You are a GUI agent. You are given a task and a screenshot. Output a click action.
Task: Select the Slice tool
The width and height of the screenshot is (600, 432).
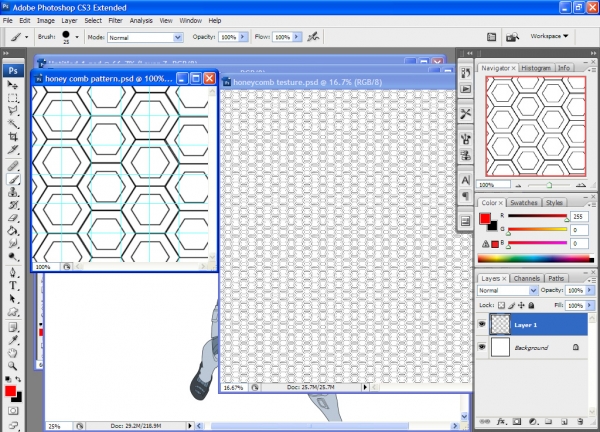pyautogui.click(x=13, y=150)
